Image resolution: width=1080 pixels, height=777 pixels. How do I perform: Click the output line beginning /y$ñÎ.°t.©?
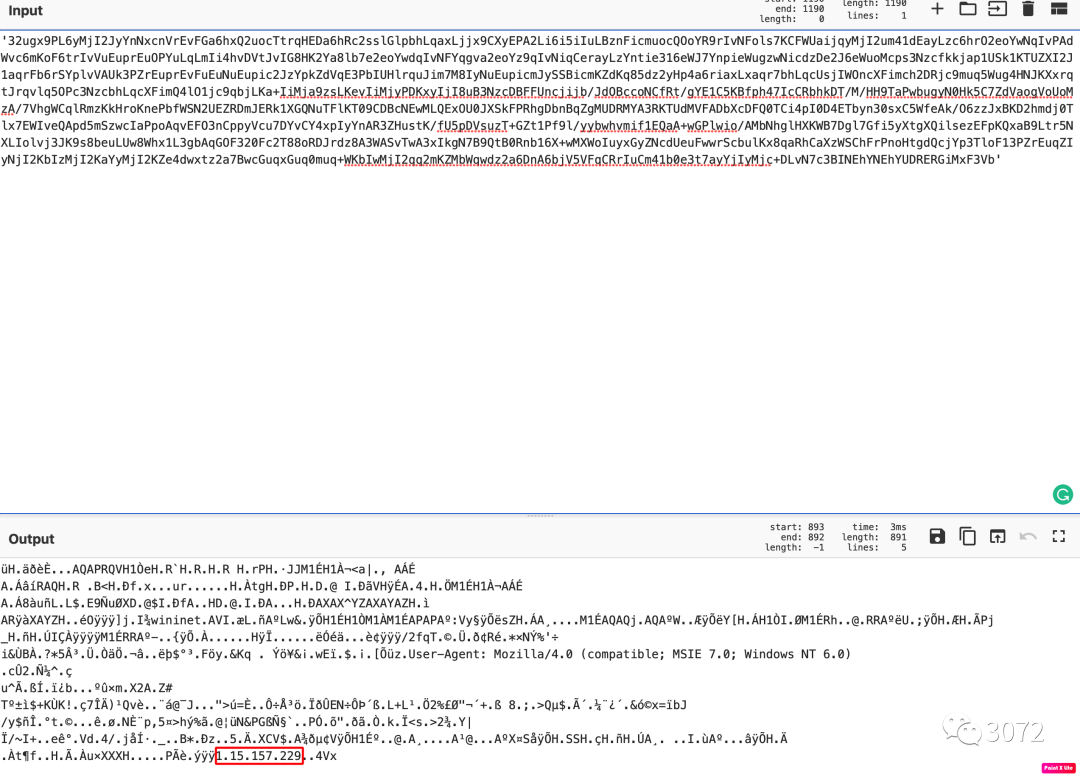click(237, 722)
